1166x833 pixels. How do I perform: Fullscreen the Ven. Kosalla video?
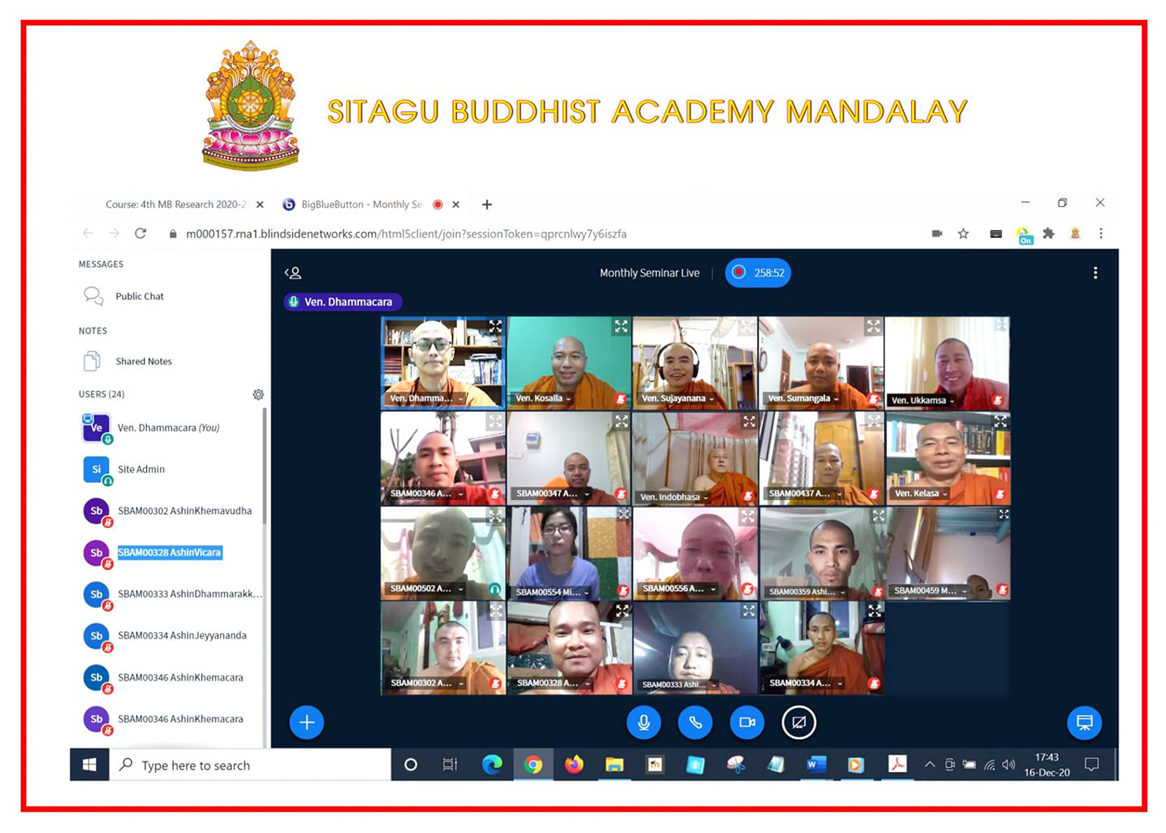pyautogui.click(x=621, y=326)
